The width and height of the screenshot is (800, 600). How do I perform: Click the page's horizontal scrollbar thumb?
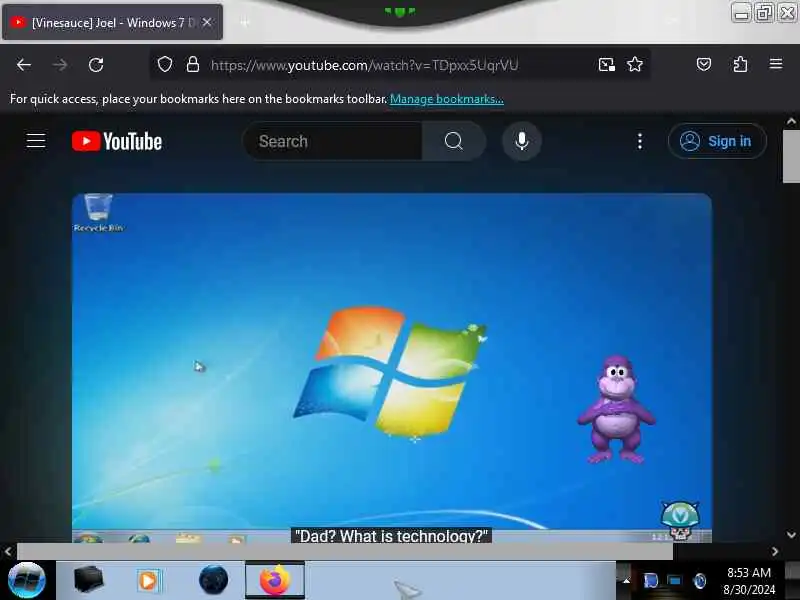345,552
